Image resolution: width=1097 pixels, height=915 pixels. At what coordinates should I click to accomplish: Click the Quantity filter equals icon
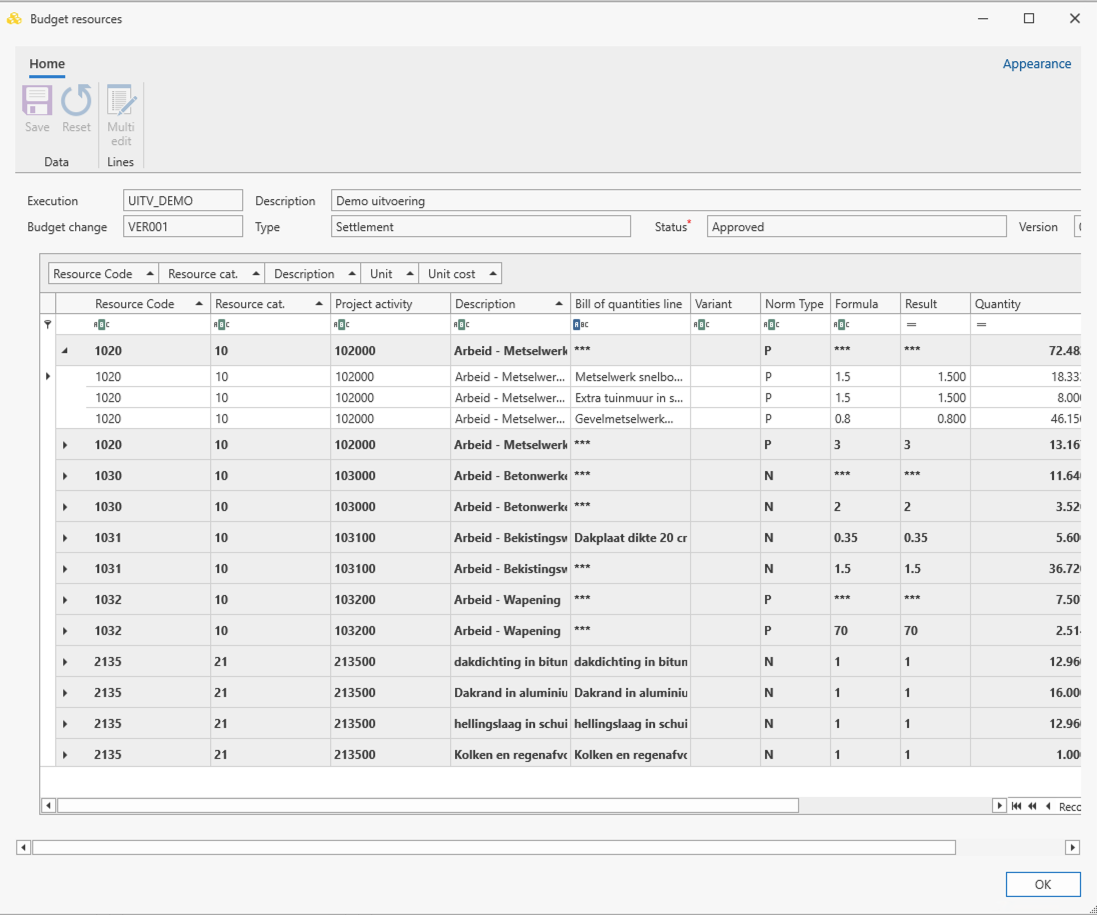[x=982, y=325]
